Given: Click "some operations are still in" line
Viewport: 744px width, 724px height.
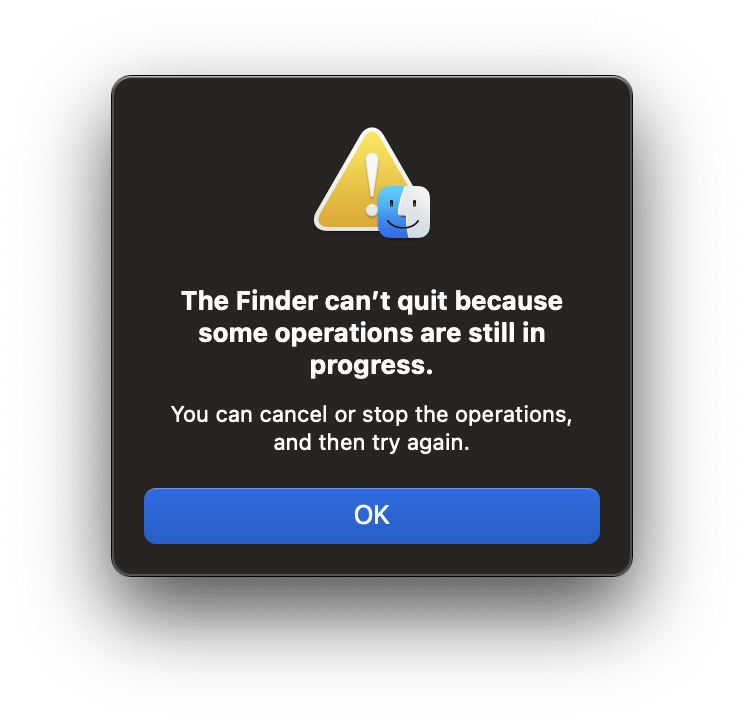Looking at the screenshot, I should tap(372, 333).
